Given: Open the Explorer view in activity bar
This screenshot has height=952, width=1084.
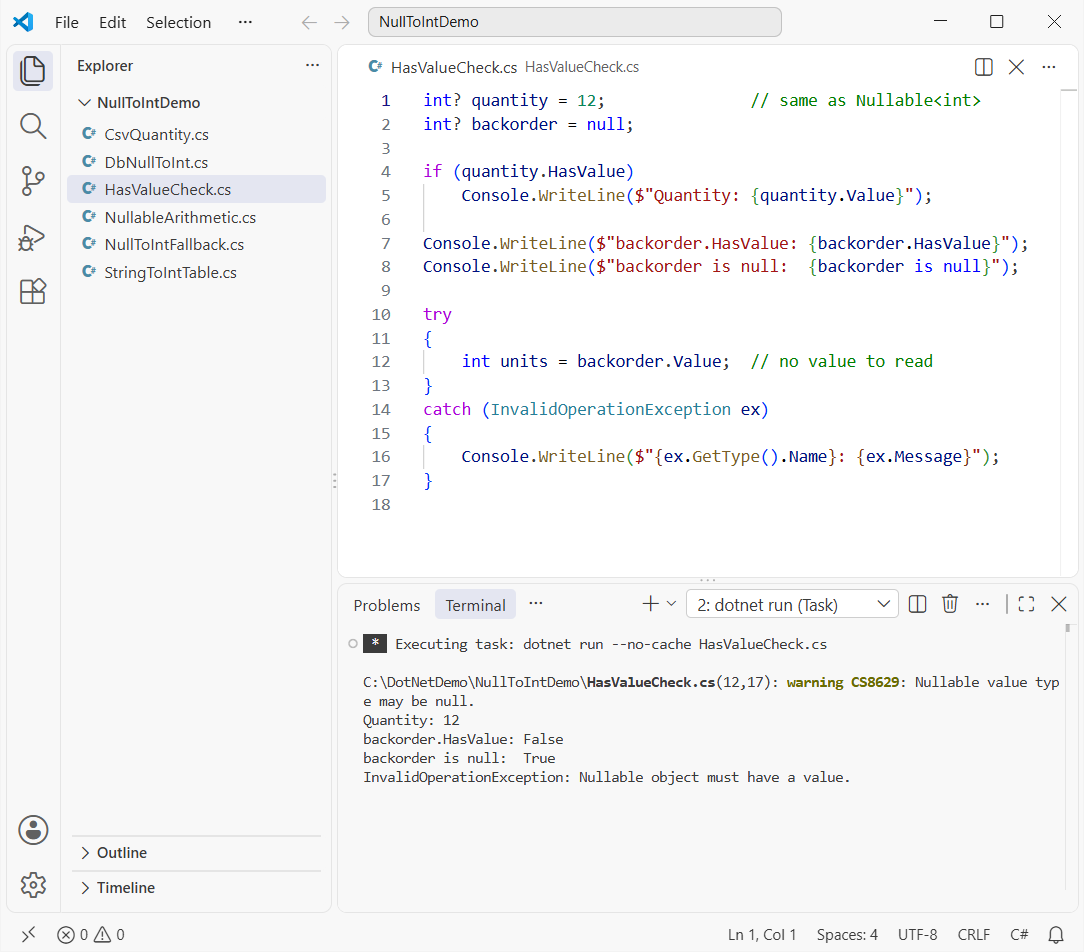Looking at the screenshot, I should click(32, 71).
